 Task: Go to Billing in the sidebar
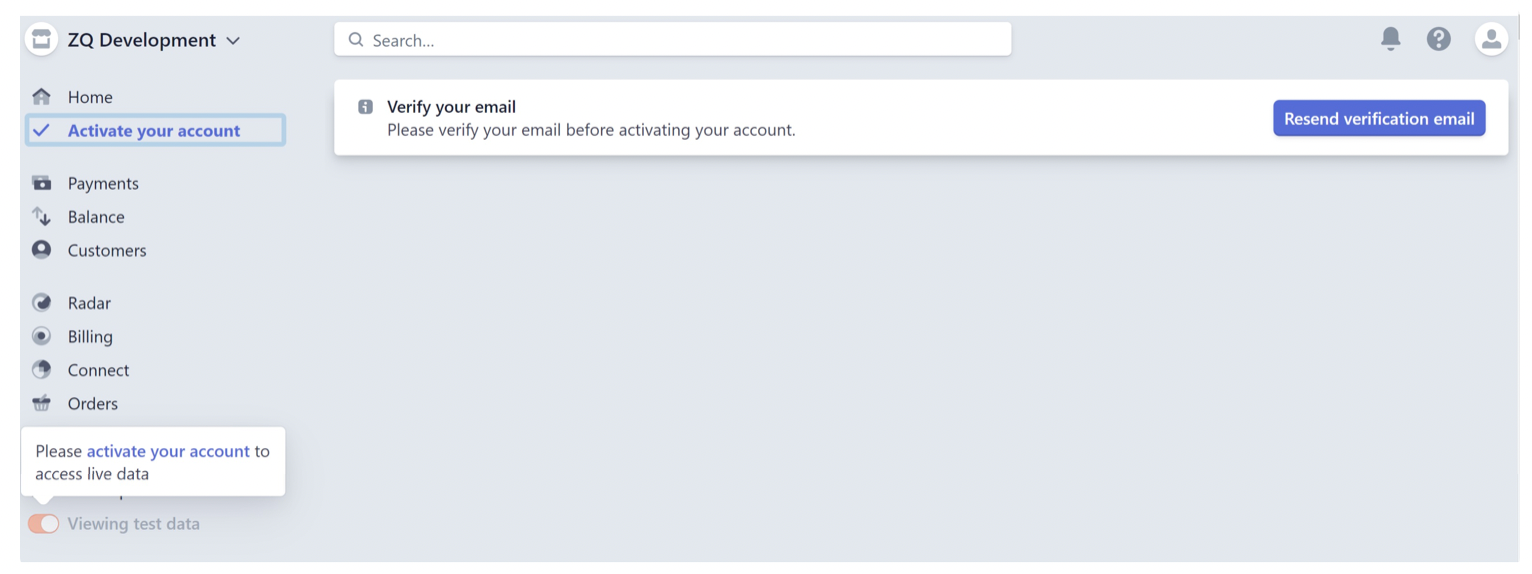point(90,336)
